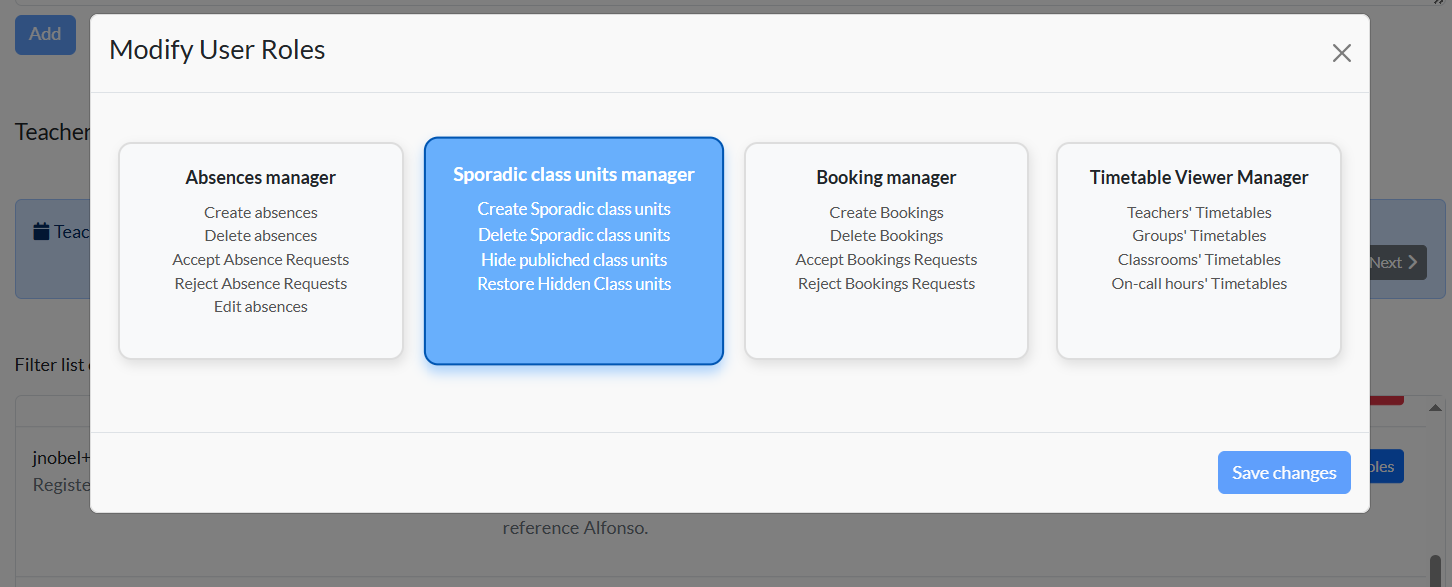Image resolution: width=1452 pixels, height=587 pixels.
Task: Click the 'reference Alfonso.' text in the background
Action: point(575,527)
